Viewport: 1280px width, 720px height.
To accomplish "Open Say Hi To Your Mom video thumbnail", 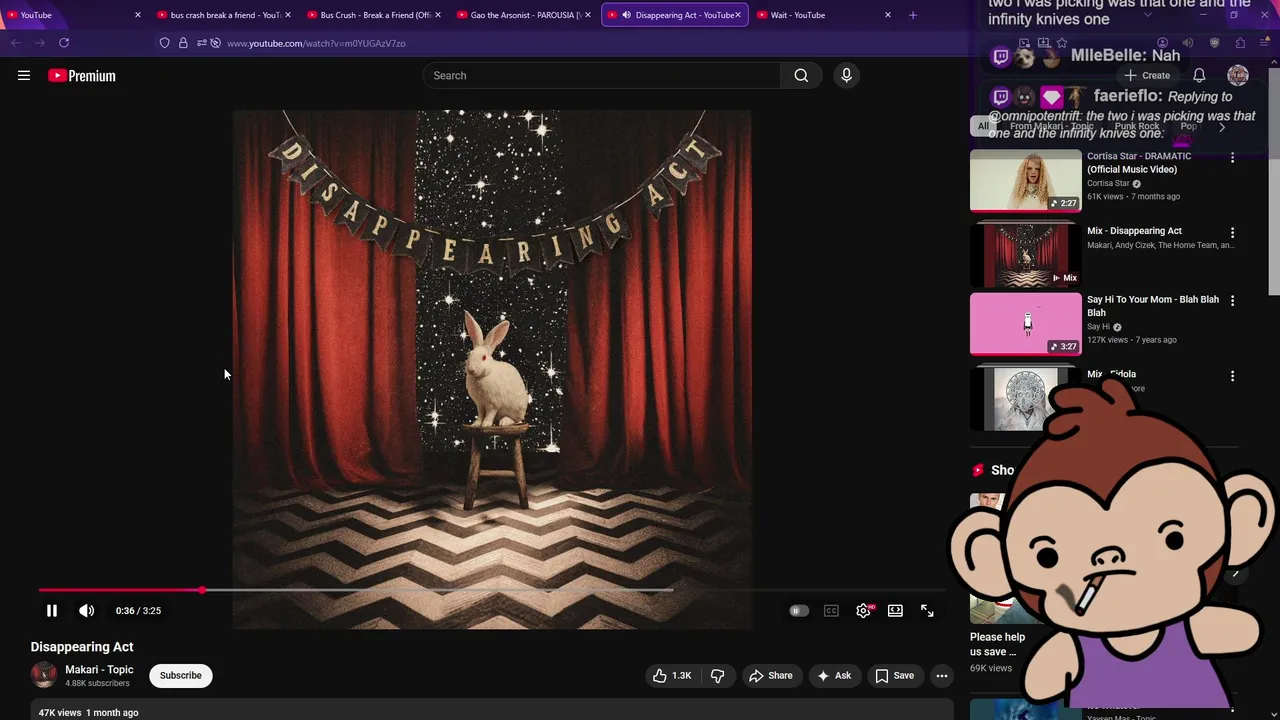I will point(1025,324).
